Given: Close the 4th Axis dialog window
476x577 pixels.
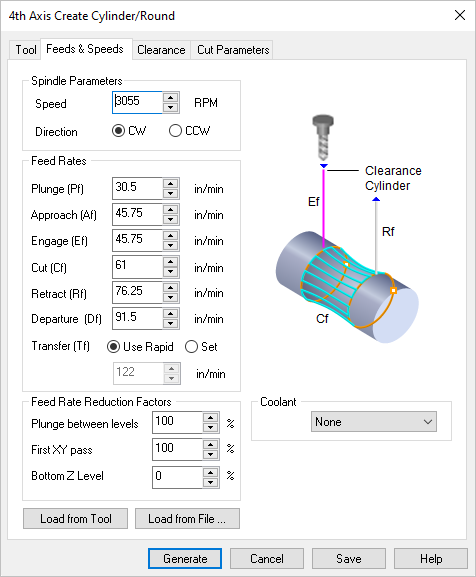Looking at the screenshot, I should click(460, 15).
